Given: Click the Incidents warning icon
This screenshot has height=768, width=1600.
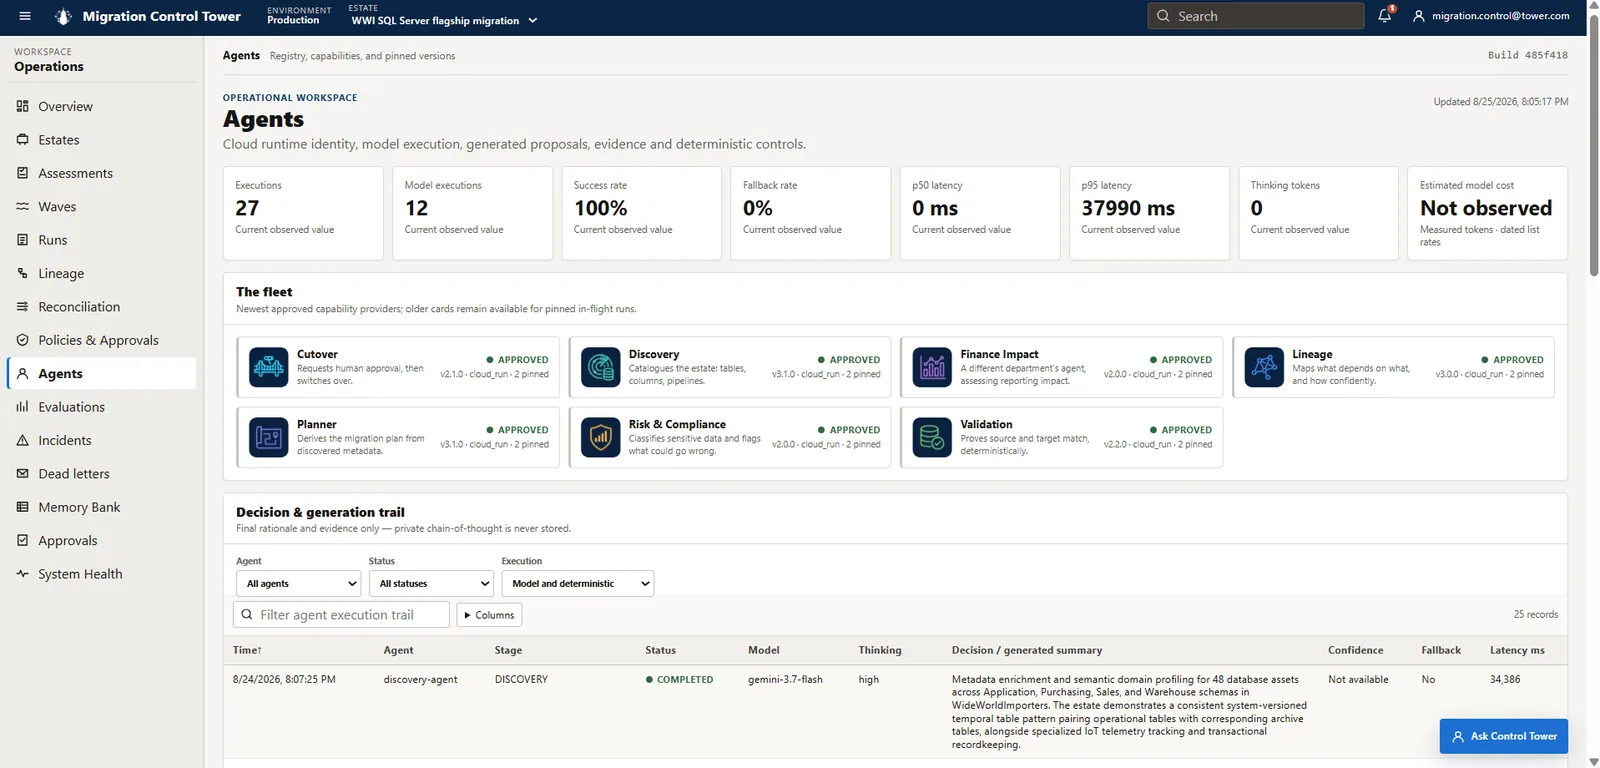Looking at the screenshot, I should point(23,440).
